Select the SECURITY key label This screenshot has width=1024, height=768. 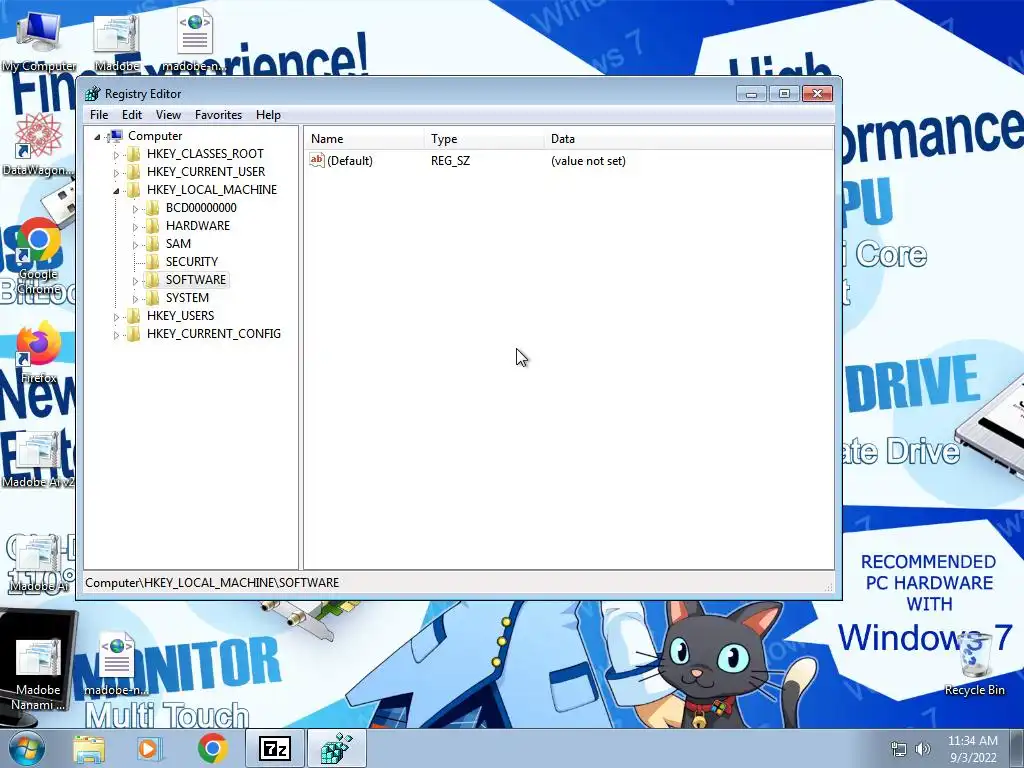tap(191, 261)
